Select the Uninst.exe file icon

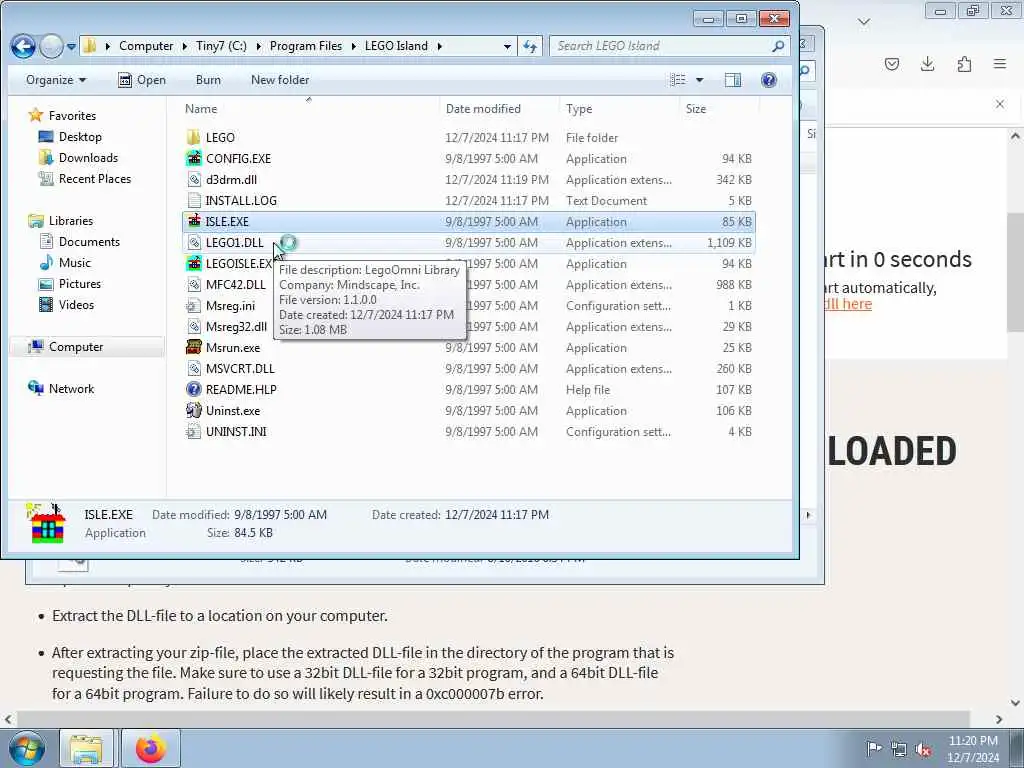coord(193,410)
